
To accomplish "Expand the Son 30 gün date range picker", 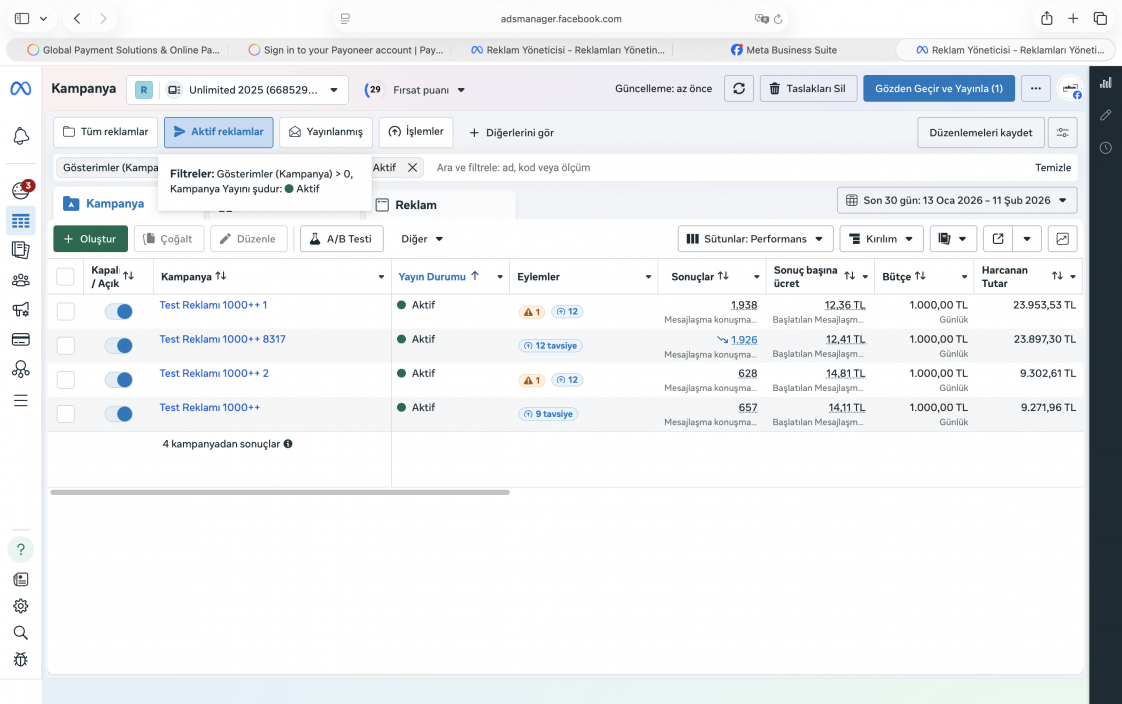I will [x=957, y=200].
